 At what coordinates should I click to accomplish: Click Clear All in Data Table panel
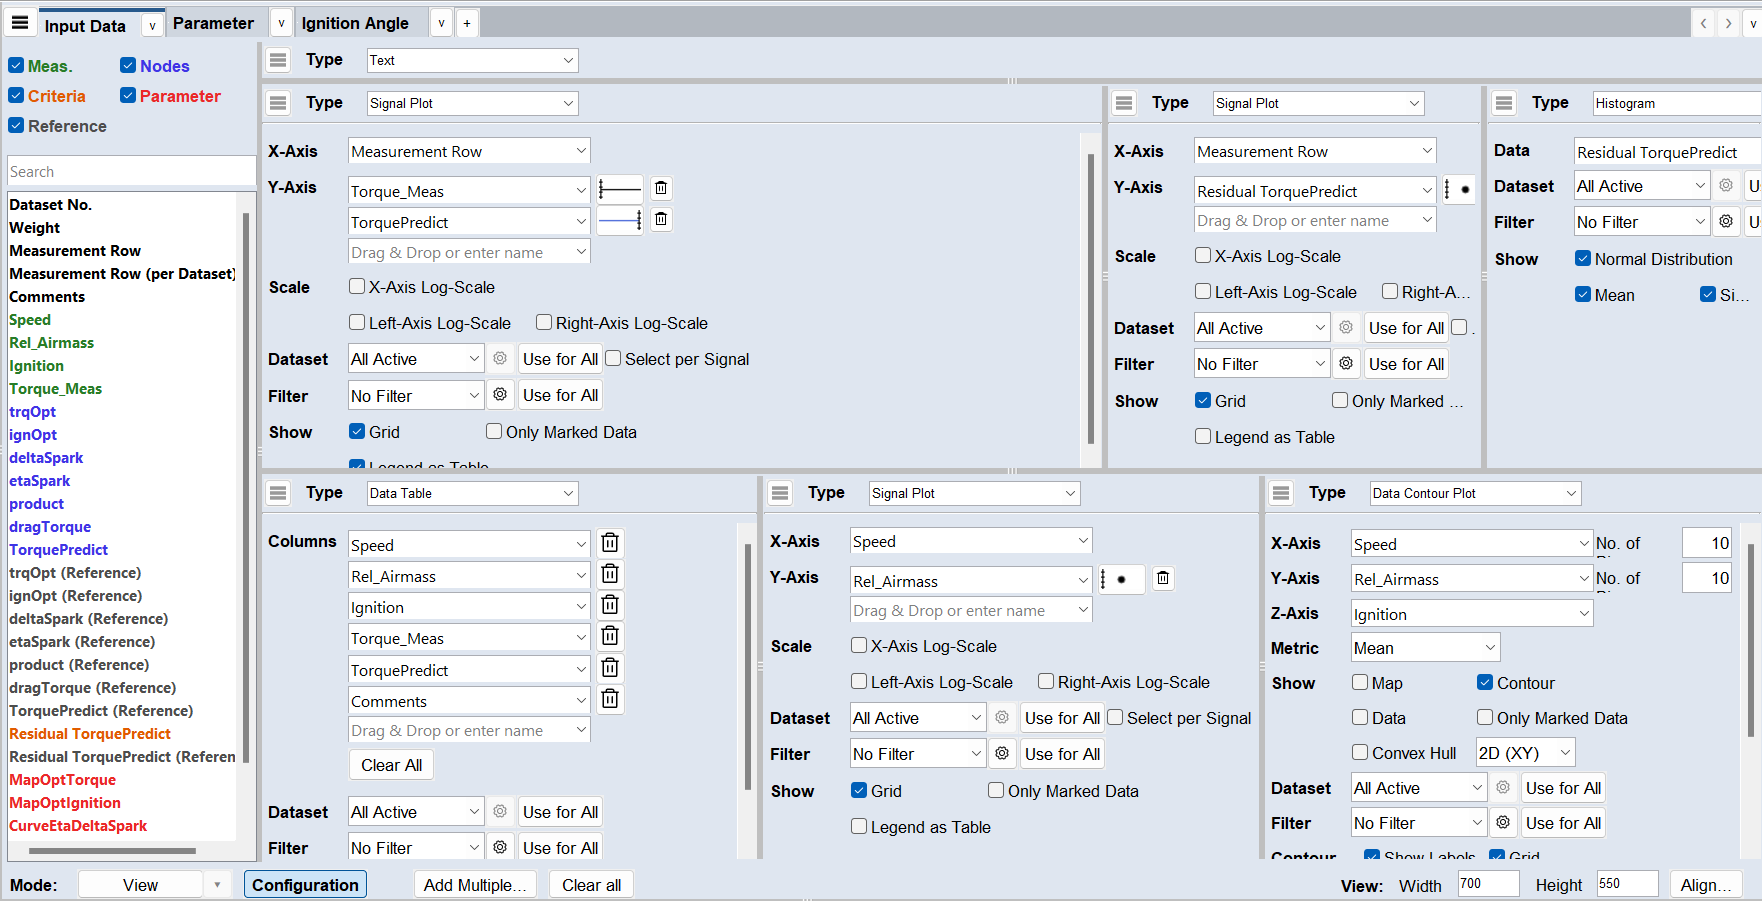coord(391,765)
